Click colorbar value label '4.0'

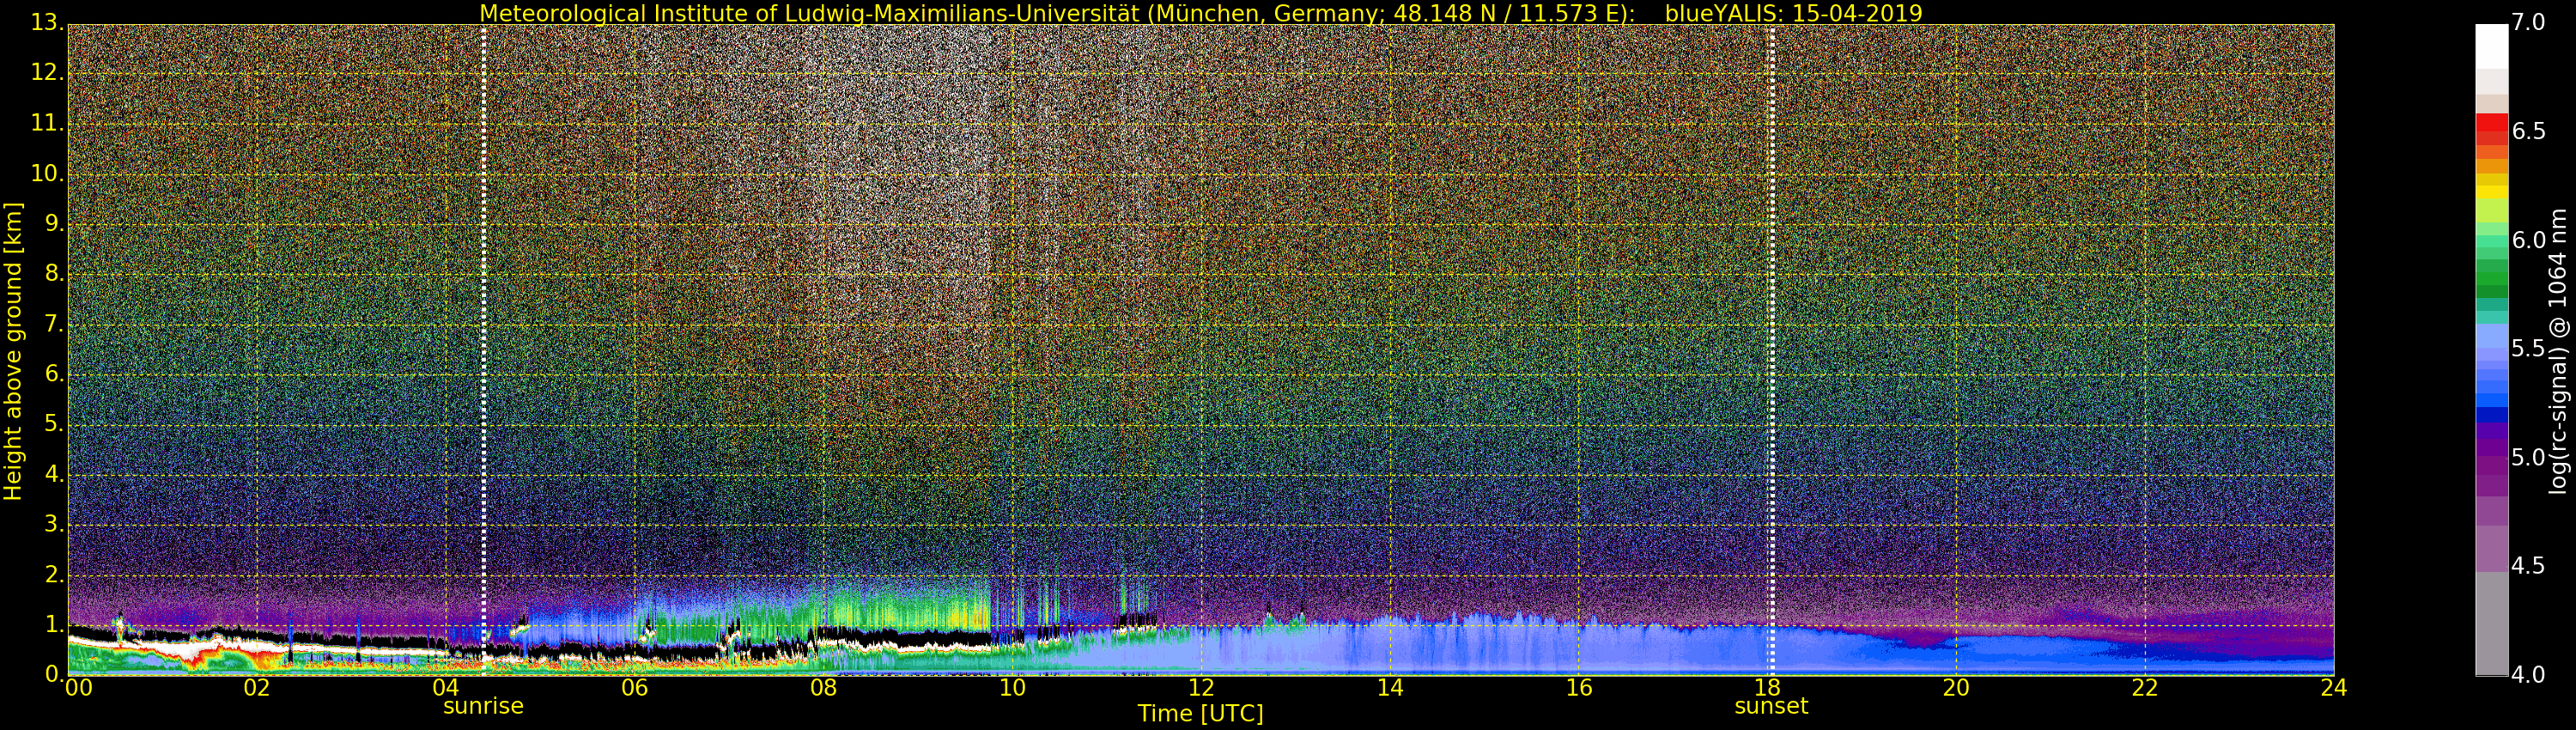tap(2529, 675)
